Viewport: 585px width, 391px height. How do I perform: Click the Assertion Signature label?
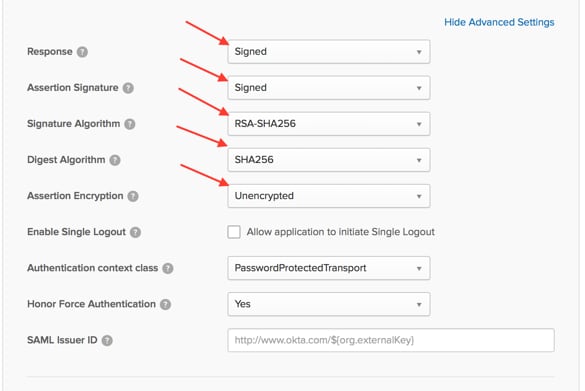click(x=73, y=88)
